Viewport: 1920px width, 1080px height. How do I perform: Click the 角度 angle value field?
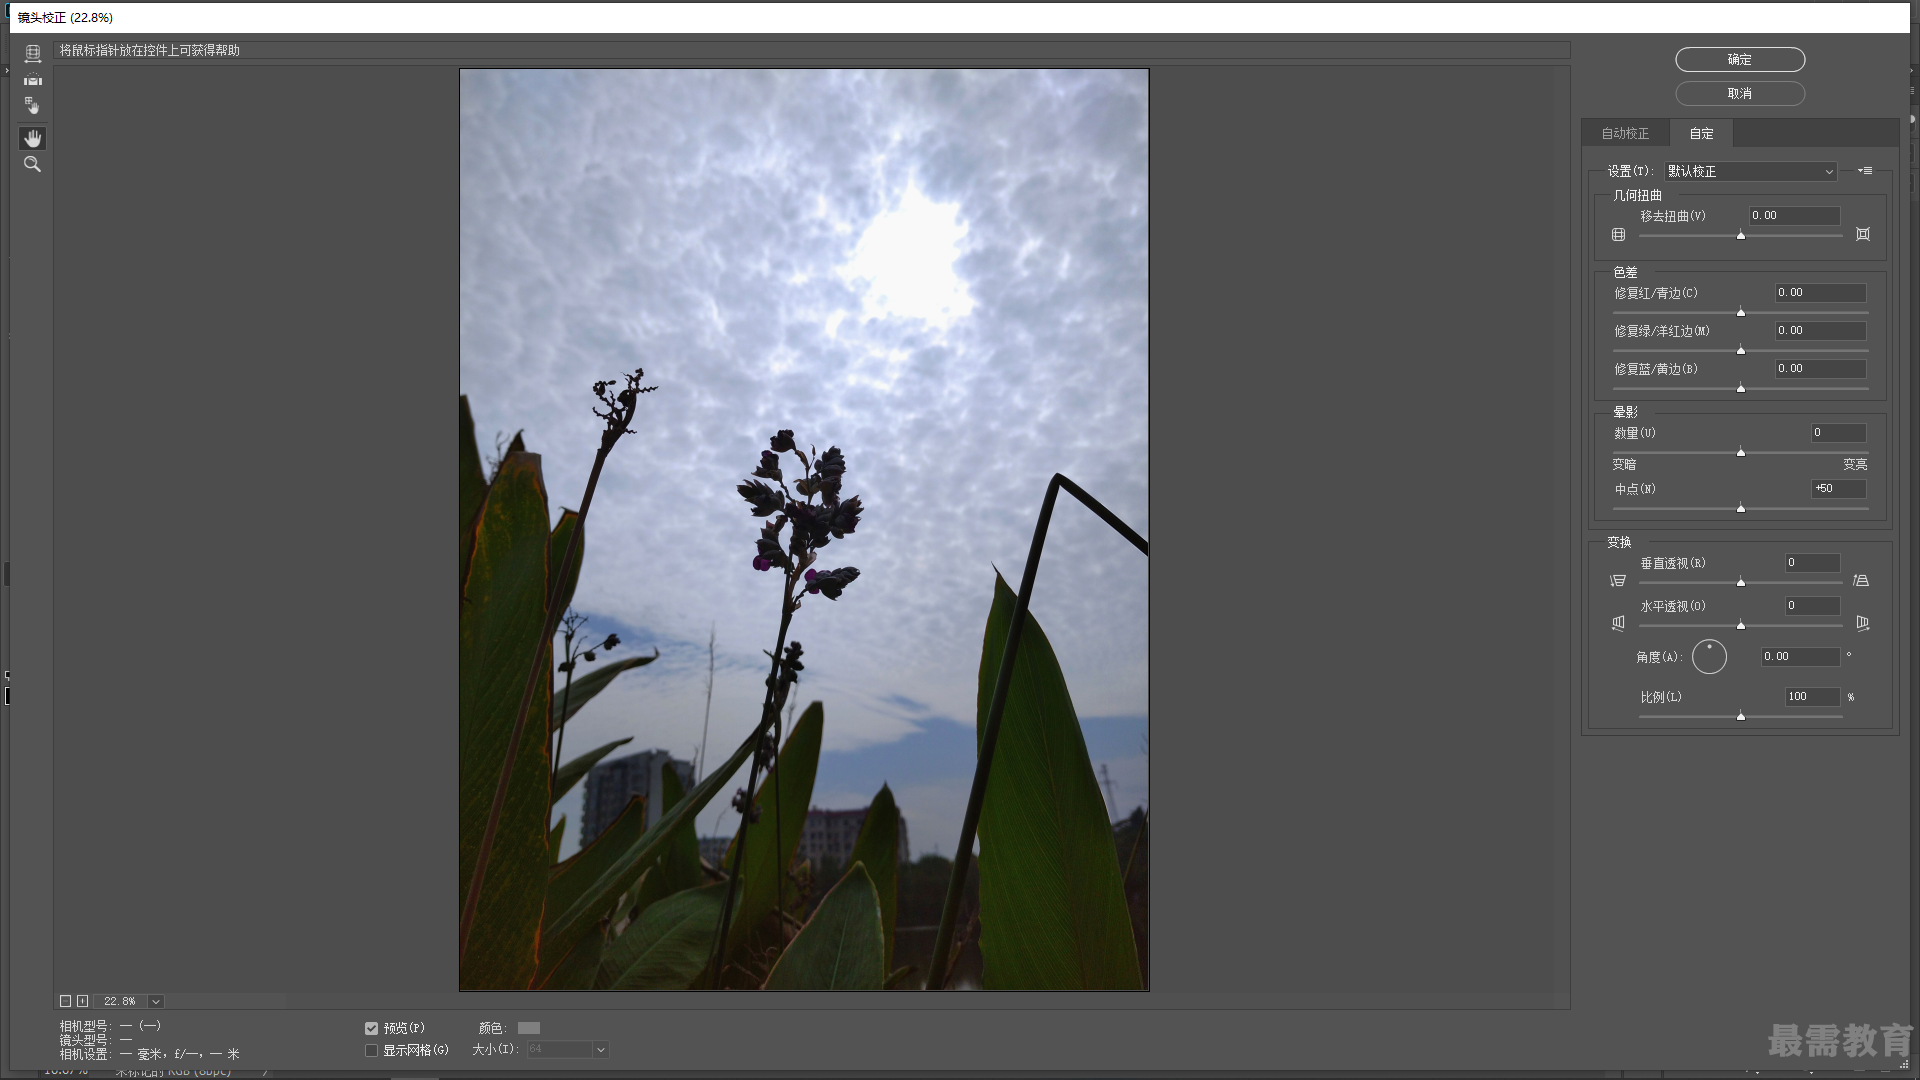[1800, 657]
